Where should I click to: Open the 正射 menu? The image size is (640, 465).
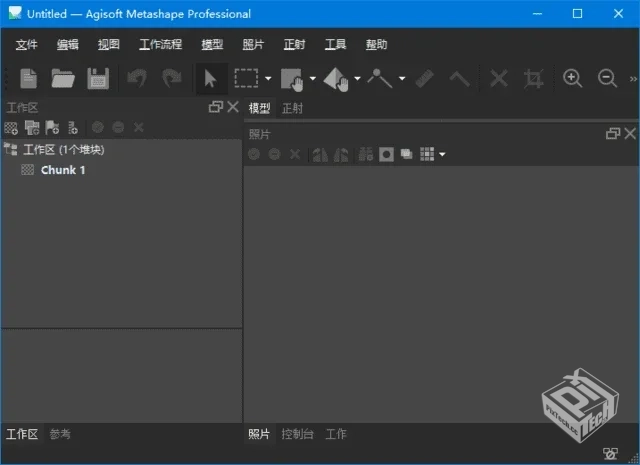tap(294, 44)
